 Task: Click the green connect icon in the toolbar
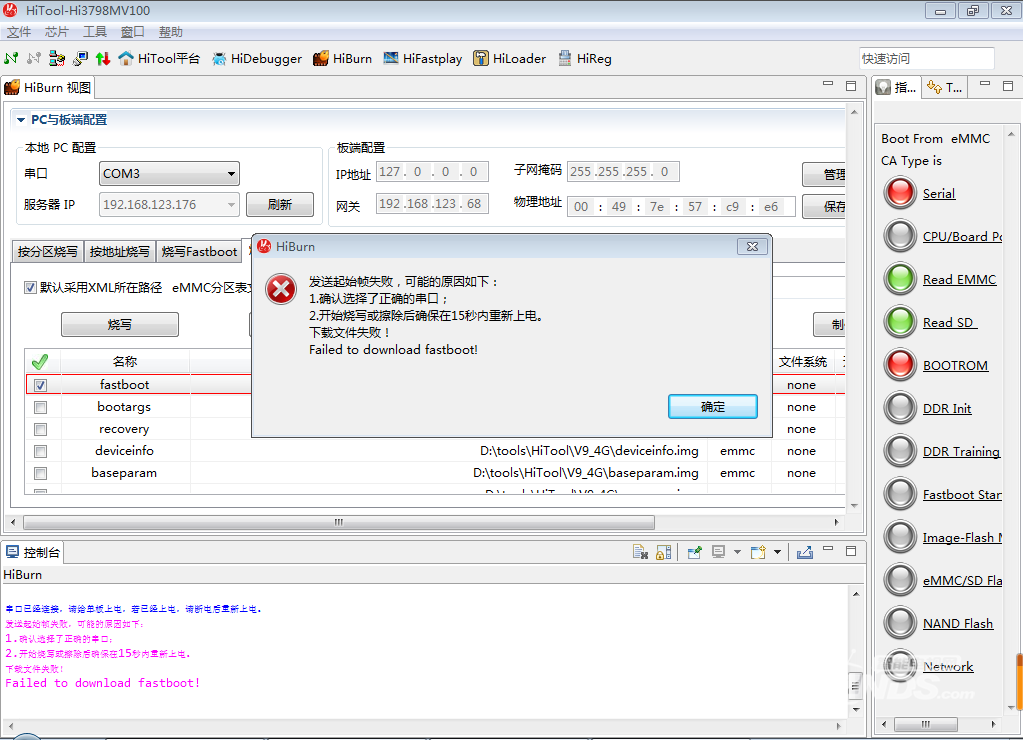pos(11,58)
